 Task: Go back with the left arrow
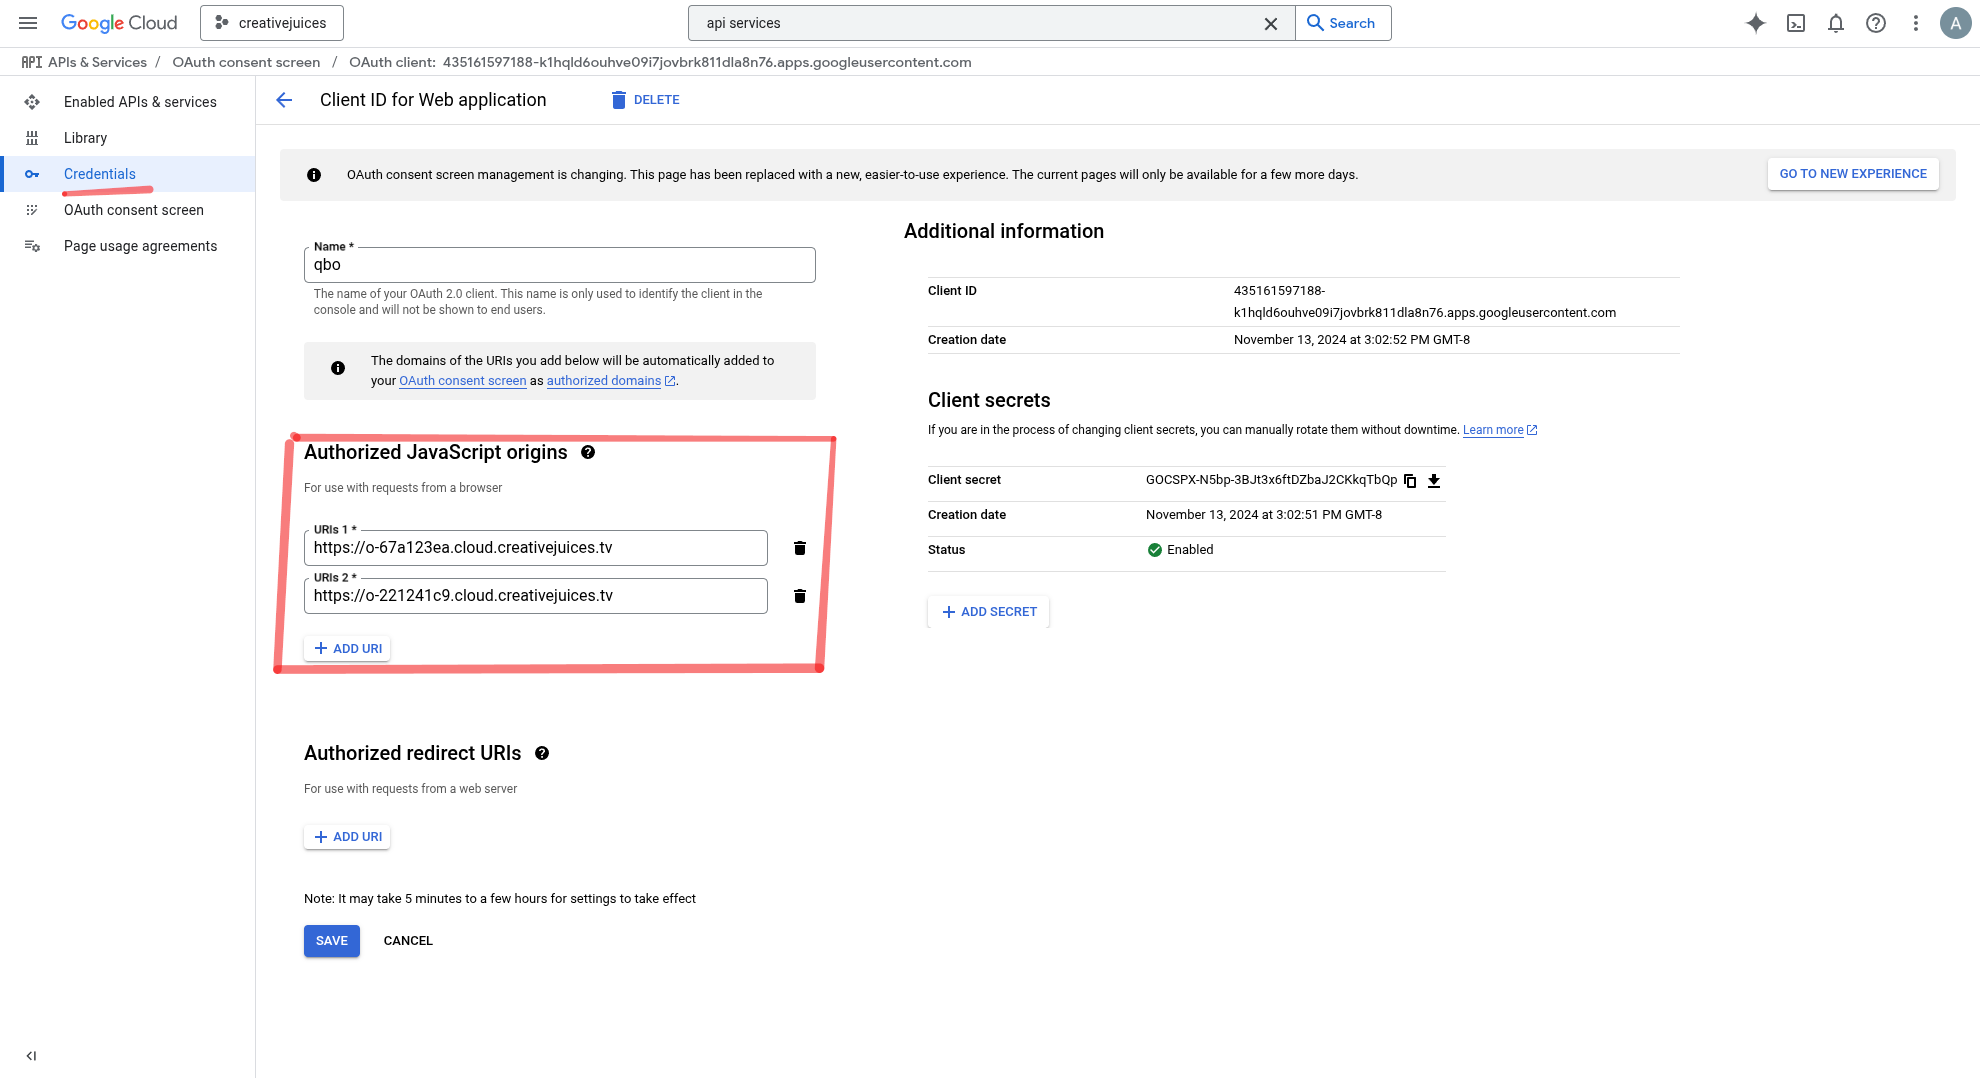coord(284,100)
